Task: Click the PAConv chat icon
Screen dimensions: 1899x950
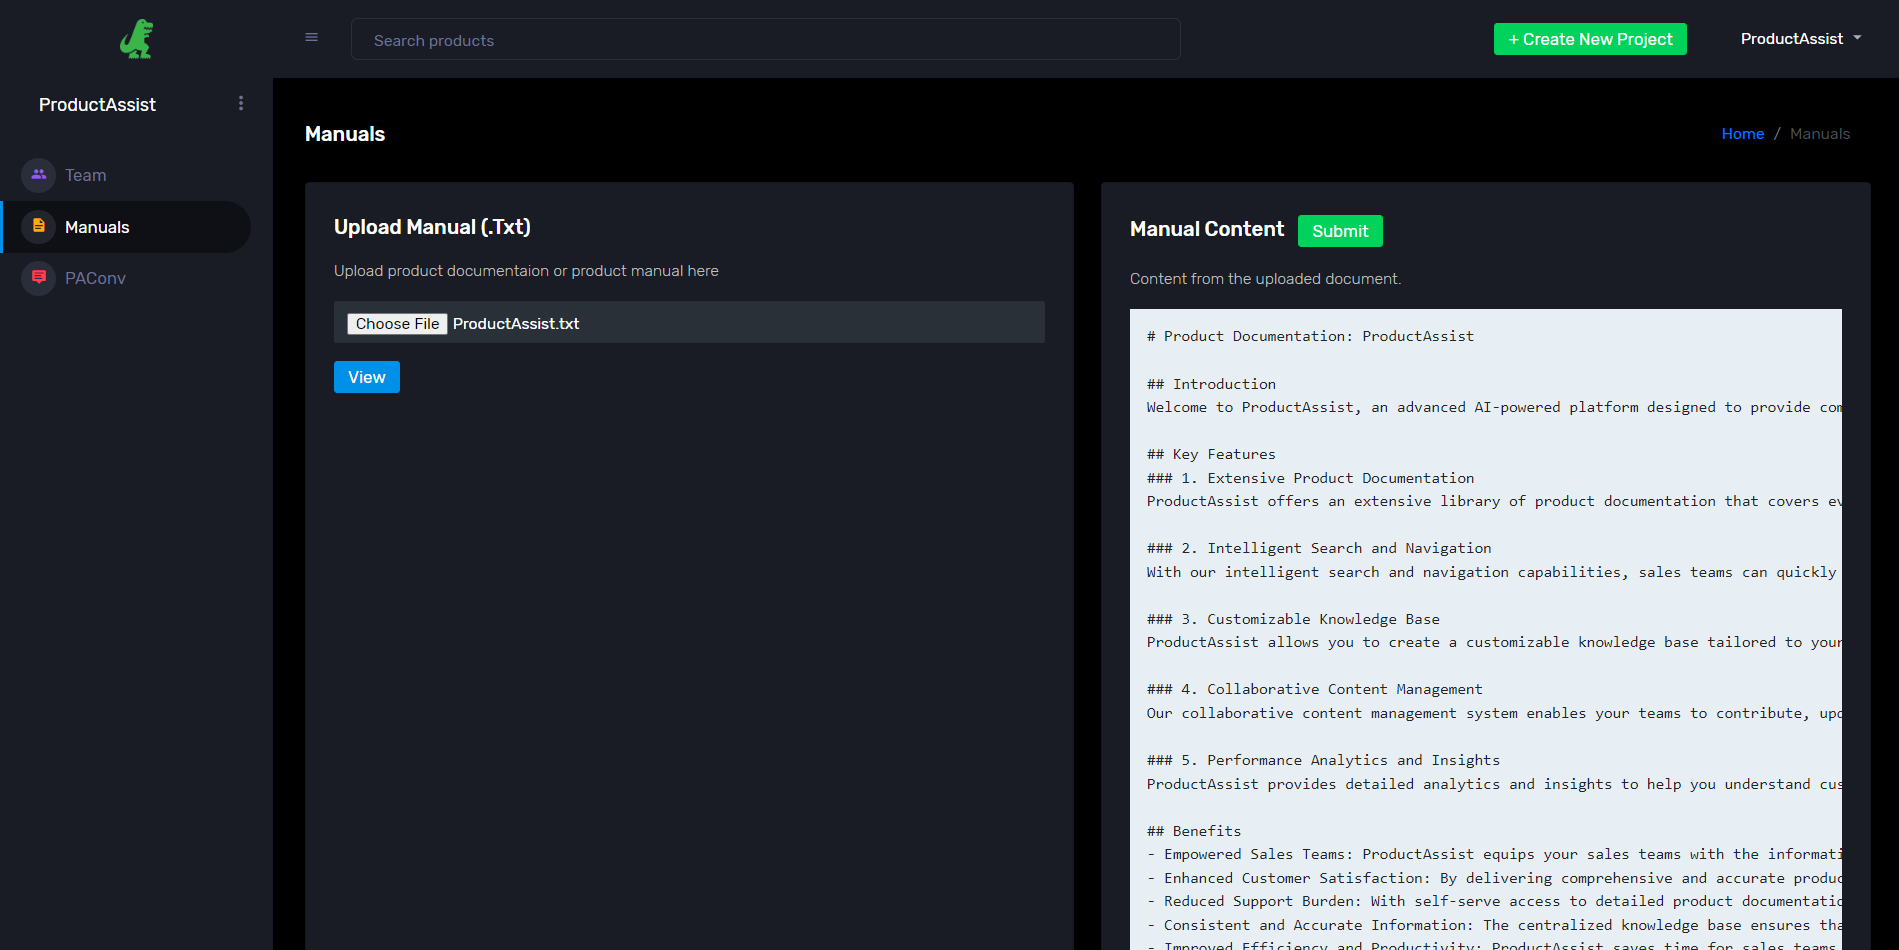Action: [38, 278]
